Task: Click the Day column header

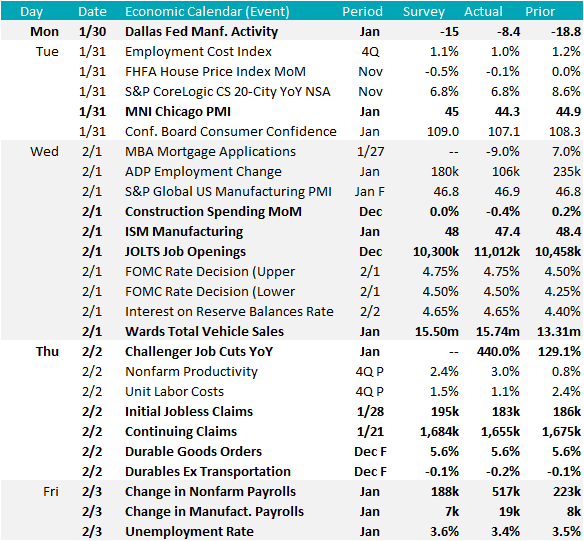Action: (x=32, y=12)
